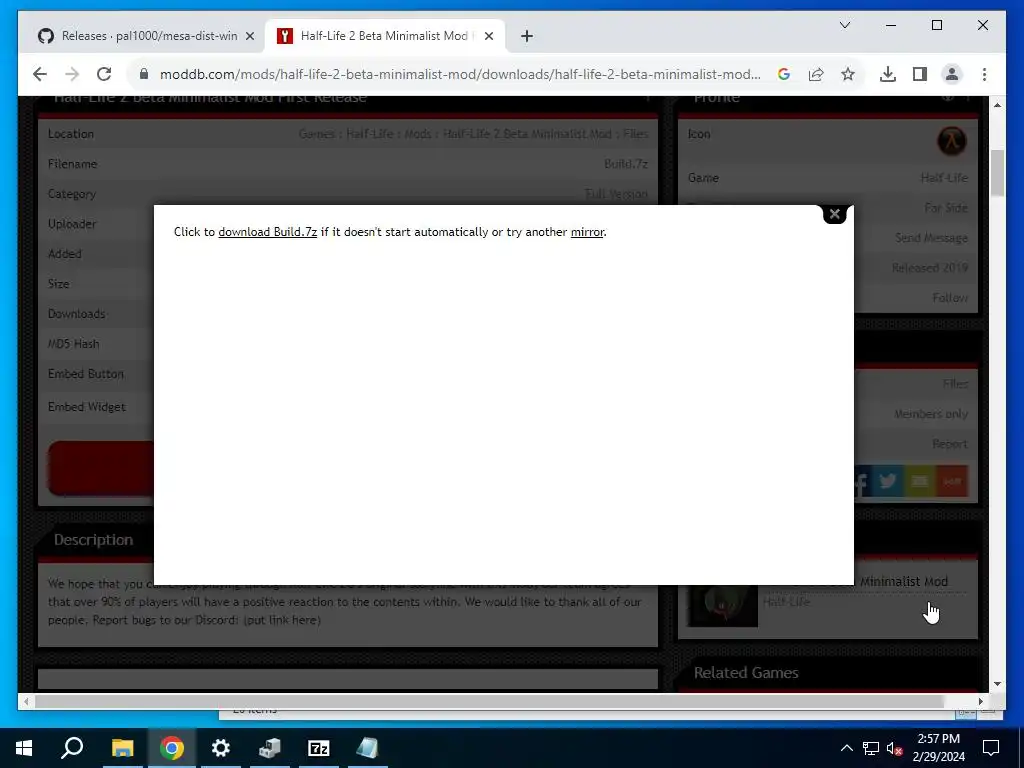Screen dimensions: 1024x768
Task: Open the Minimalist Mod link
Action: pos(903,581)
